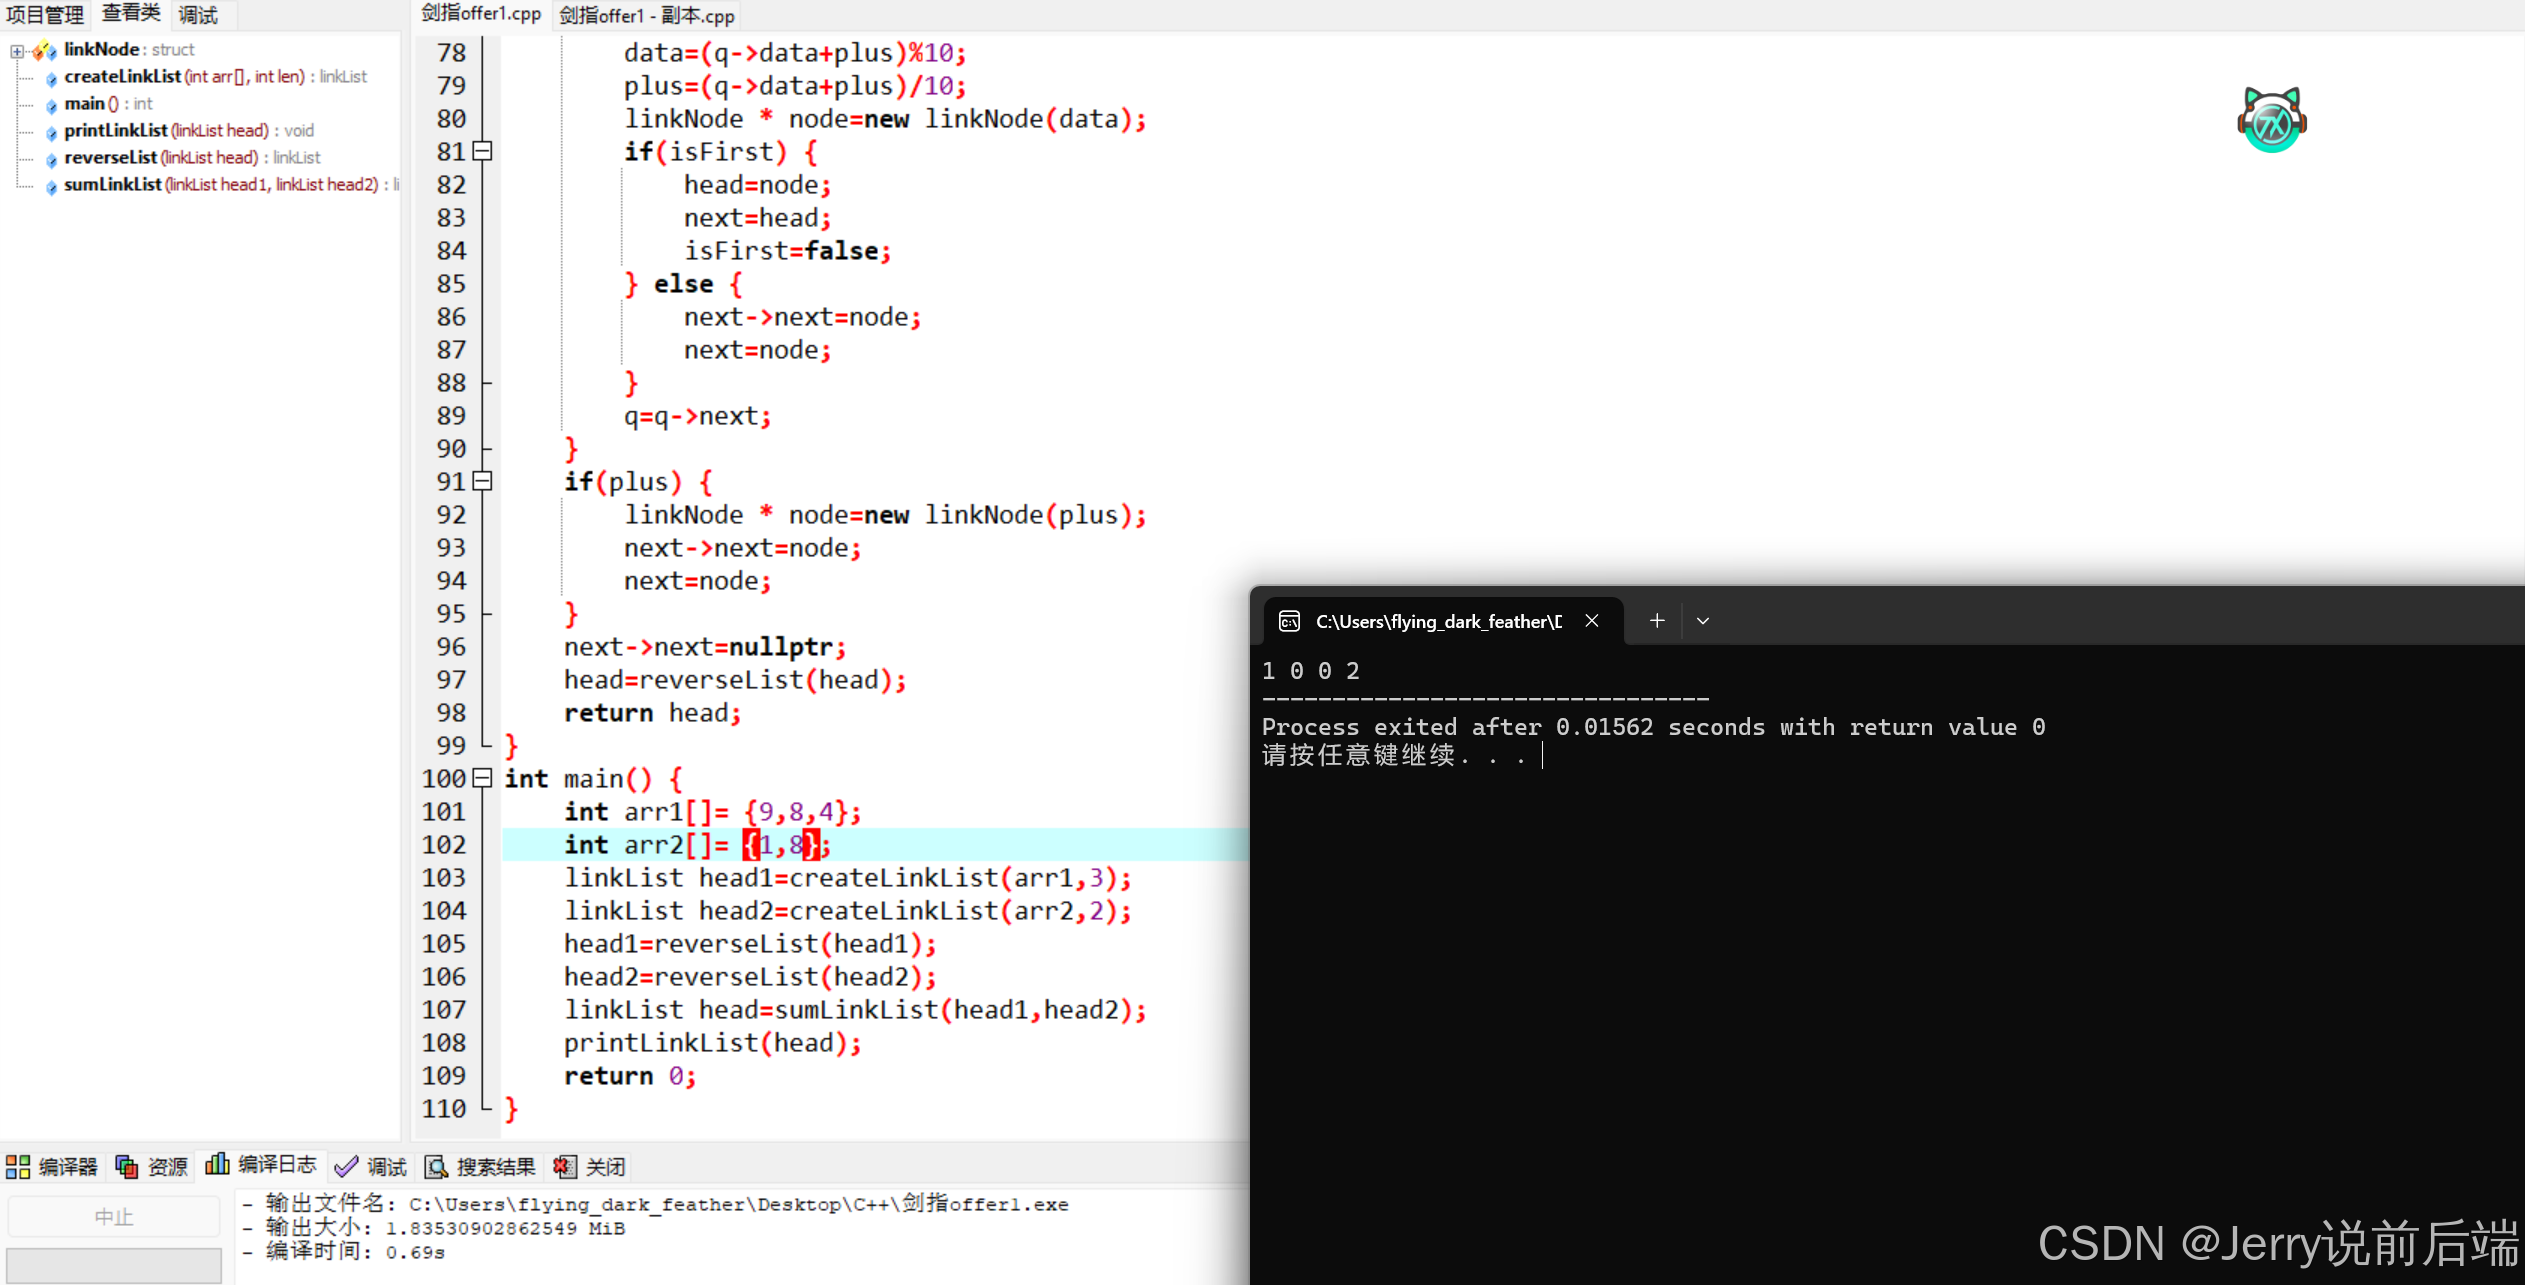
Task: Click the terminal tab console icon
Action: click(x=1289, y=621)
